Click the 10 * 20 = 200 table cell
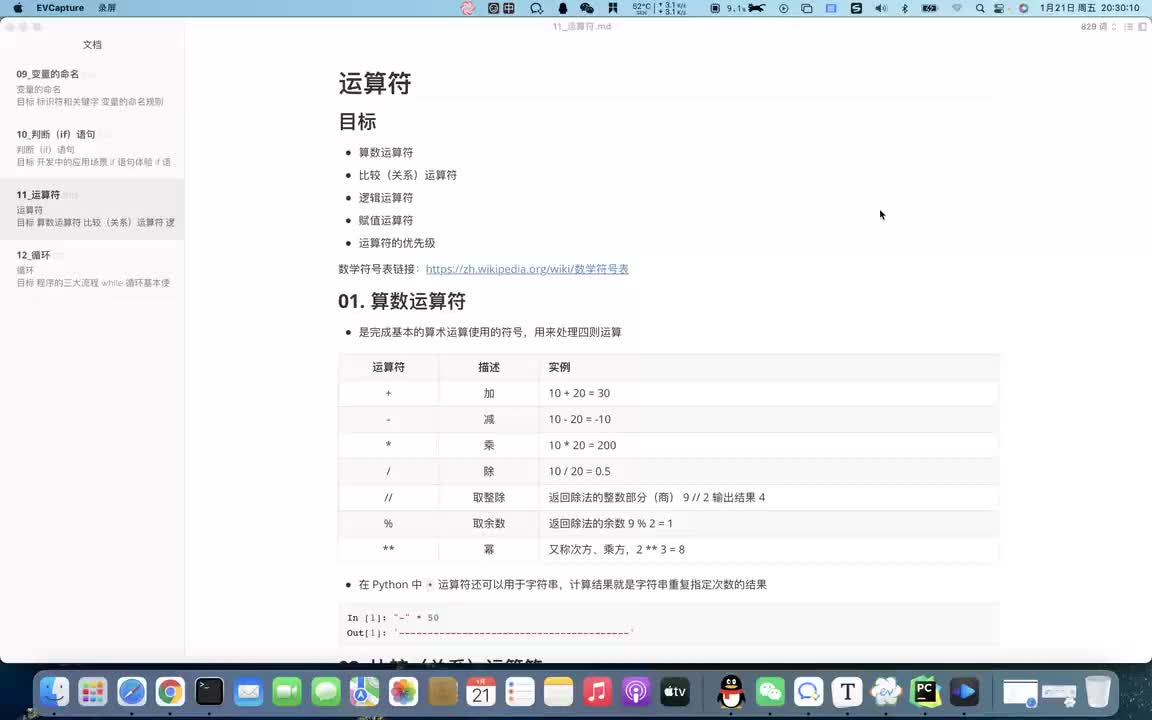Screen dimensions: 1152x720 tap(768, 445)
